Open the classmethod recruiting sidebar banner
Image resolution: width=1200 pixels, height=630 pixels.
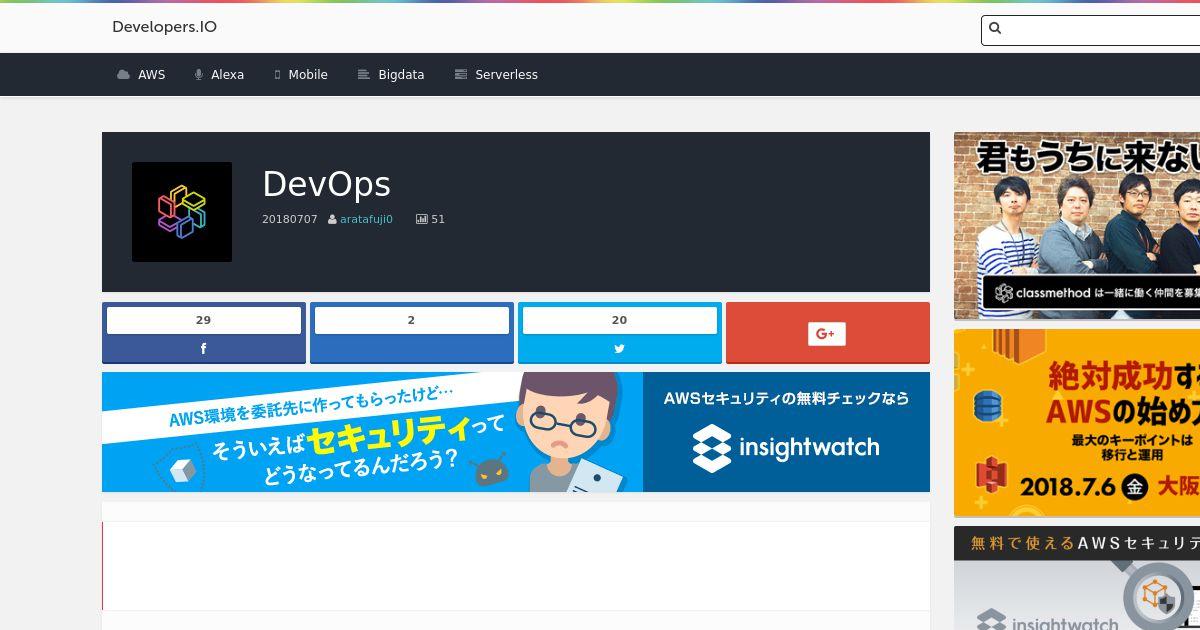(x=1077, y=226)
